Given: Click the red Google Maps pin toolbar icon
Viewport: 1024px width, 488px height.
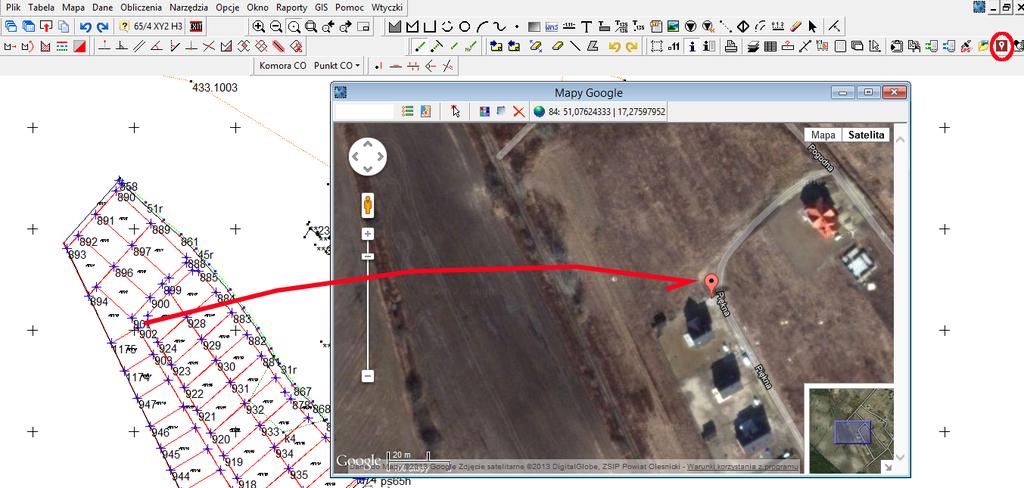Looking at the screenshot, I should (1000, 46).
